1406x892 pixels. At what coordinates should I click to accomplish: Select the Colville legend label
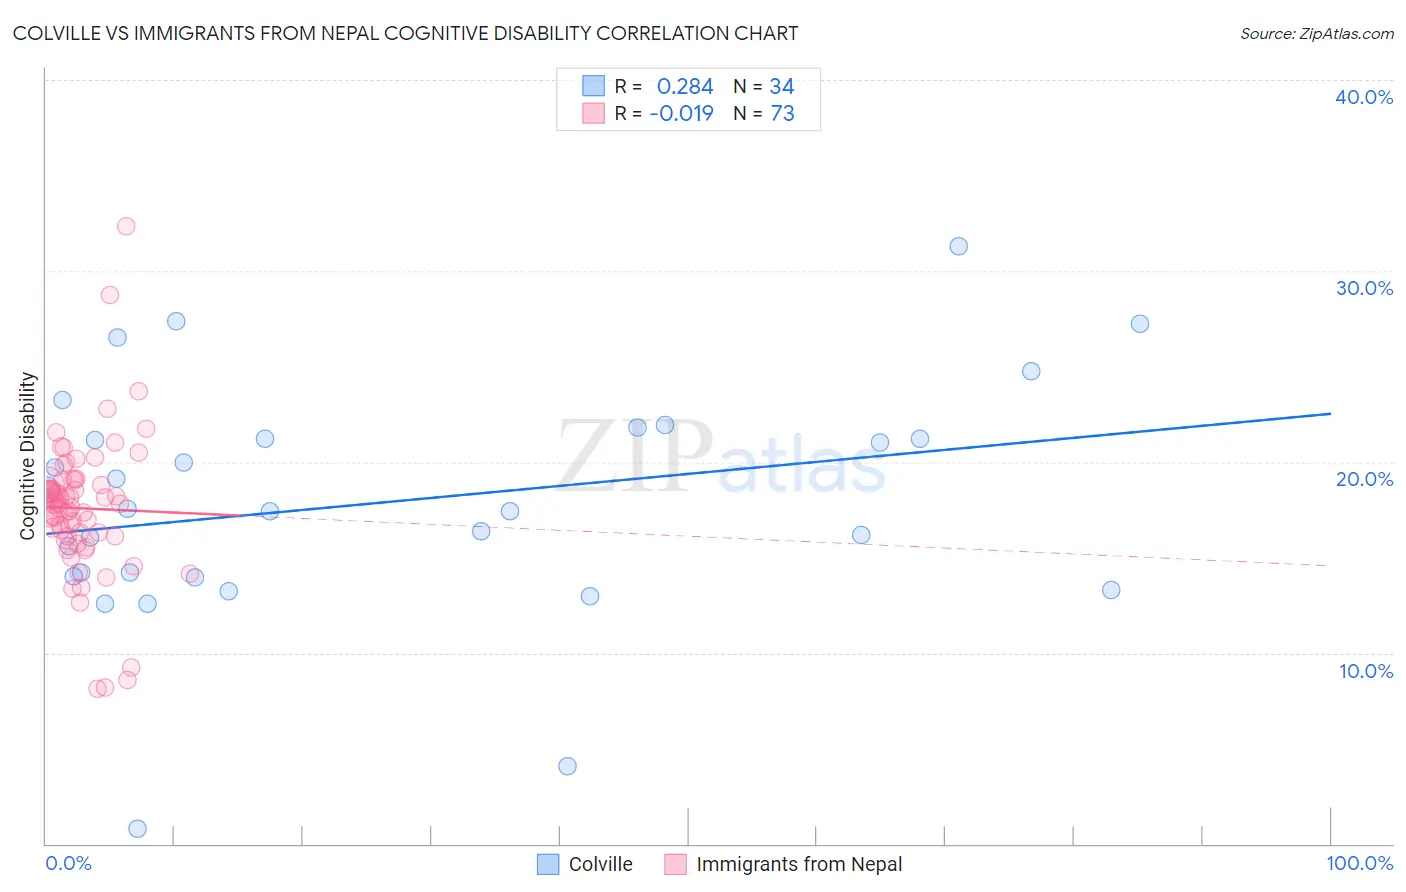point(601,864)
